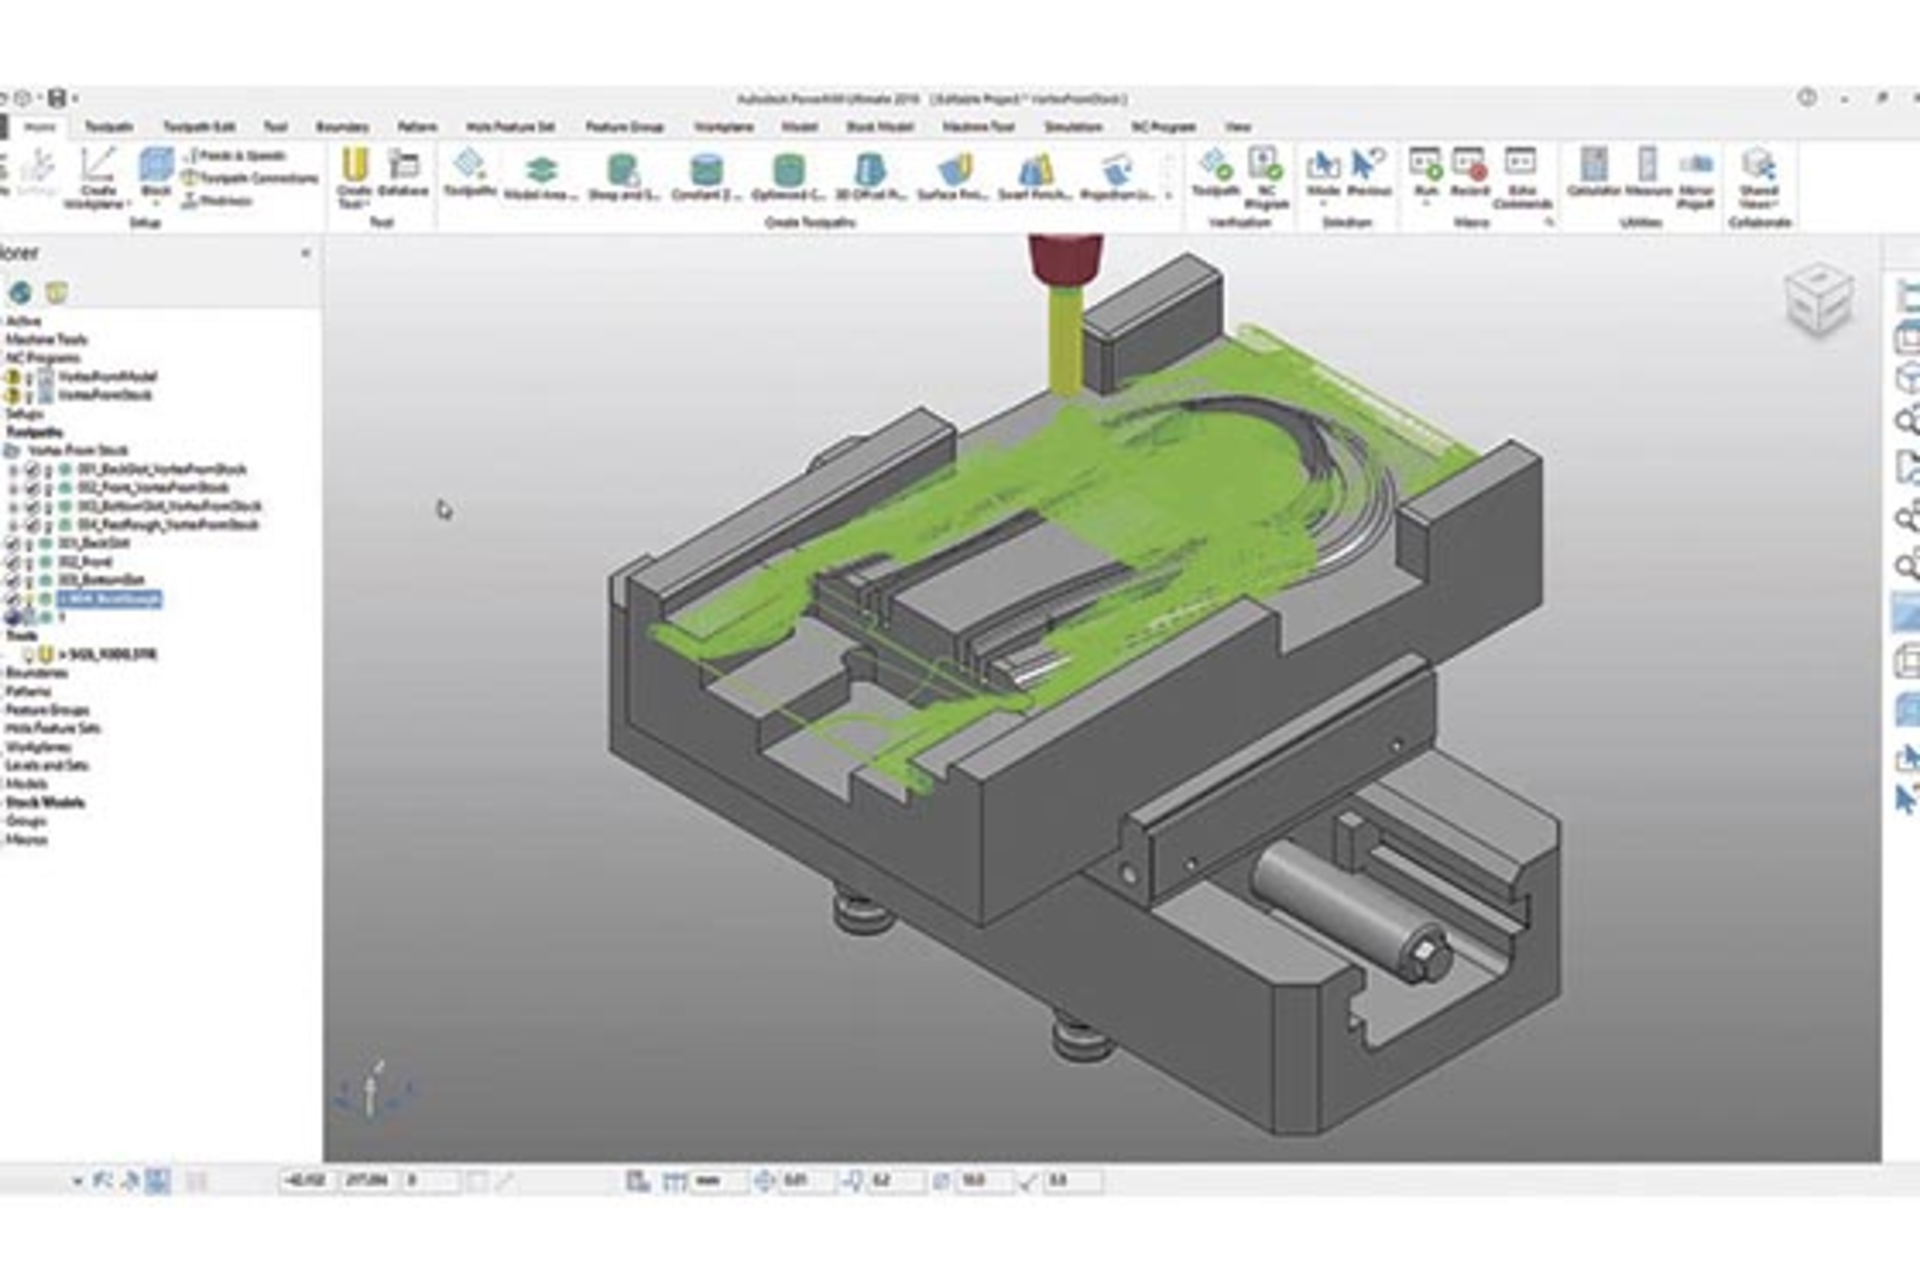Viewport: 1920px width, 1279px height.
Task: Toggle the VortexFromStock NC program lightbulb
Action: click(13, 394)
